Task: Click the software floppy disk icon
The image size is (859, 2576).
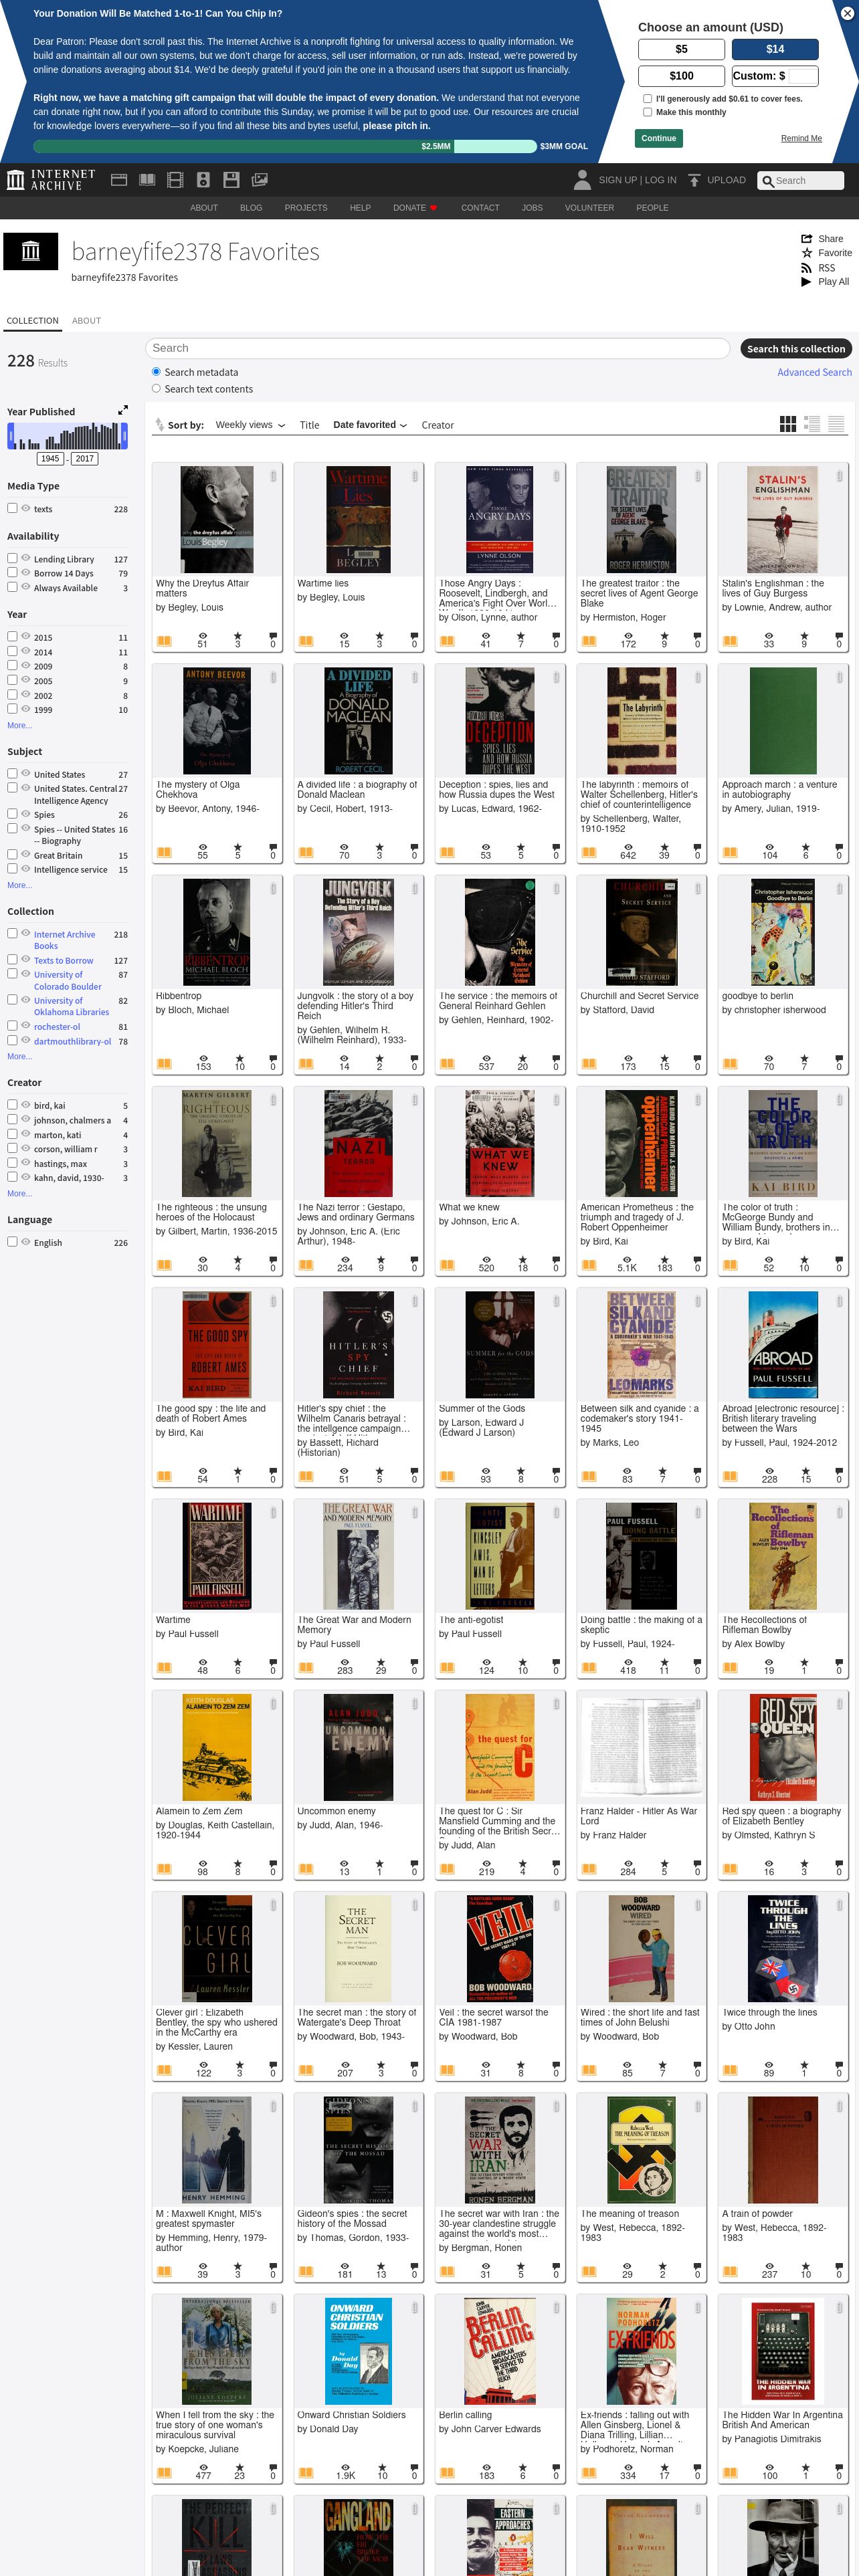Action: pos(231,180)
